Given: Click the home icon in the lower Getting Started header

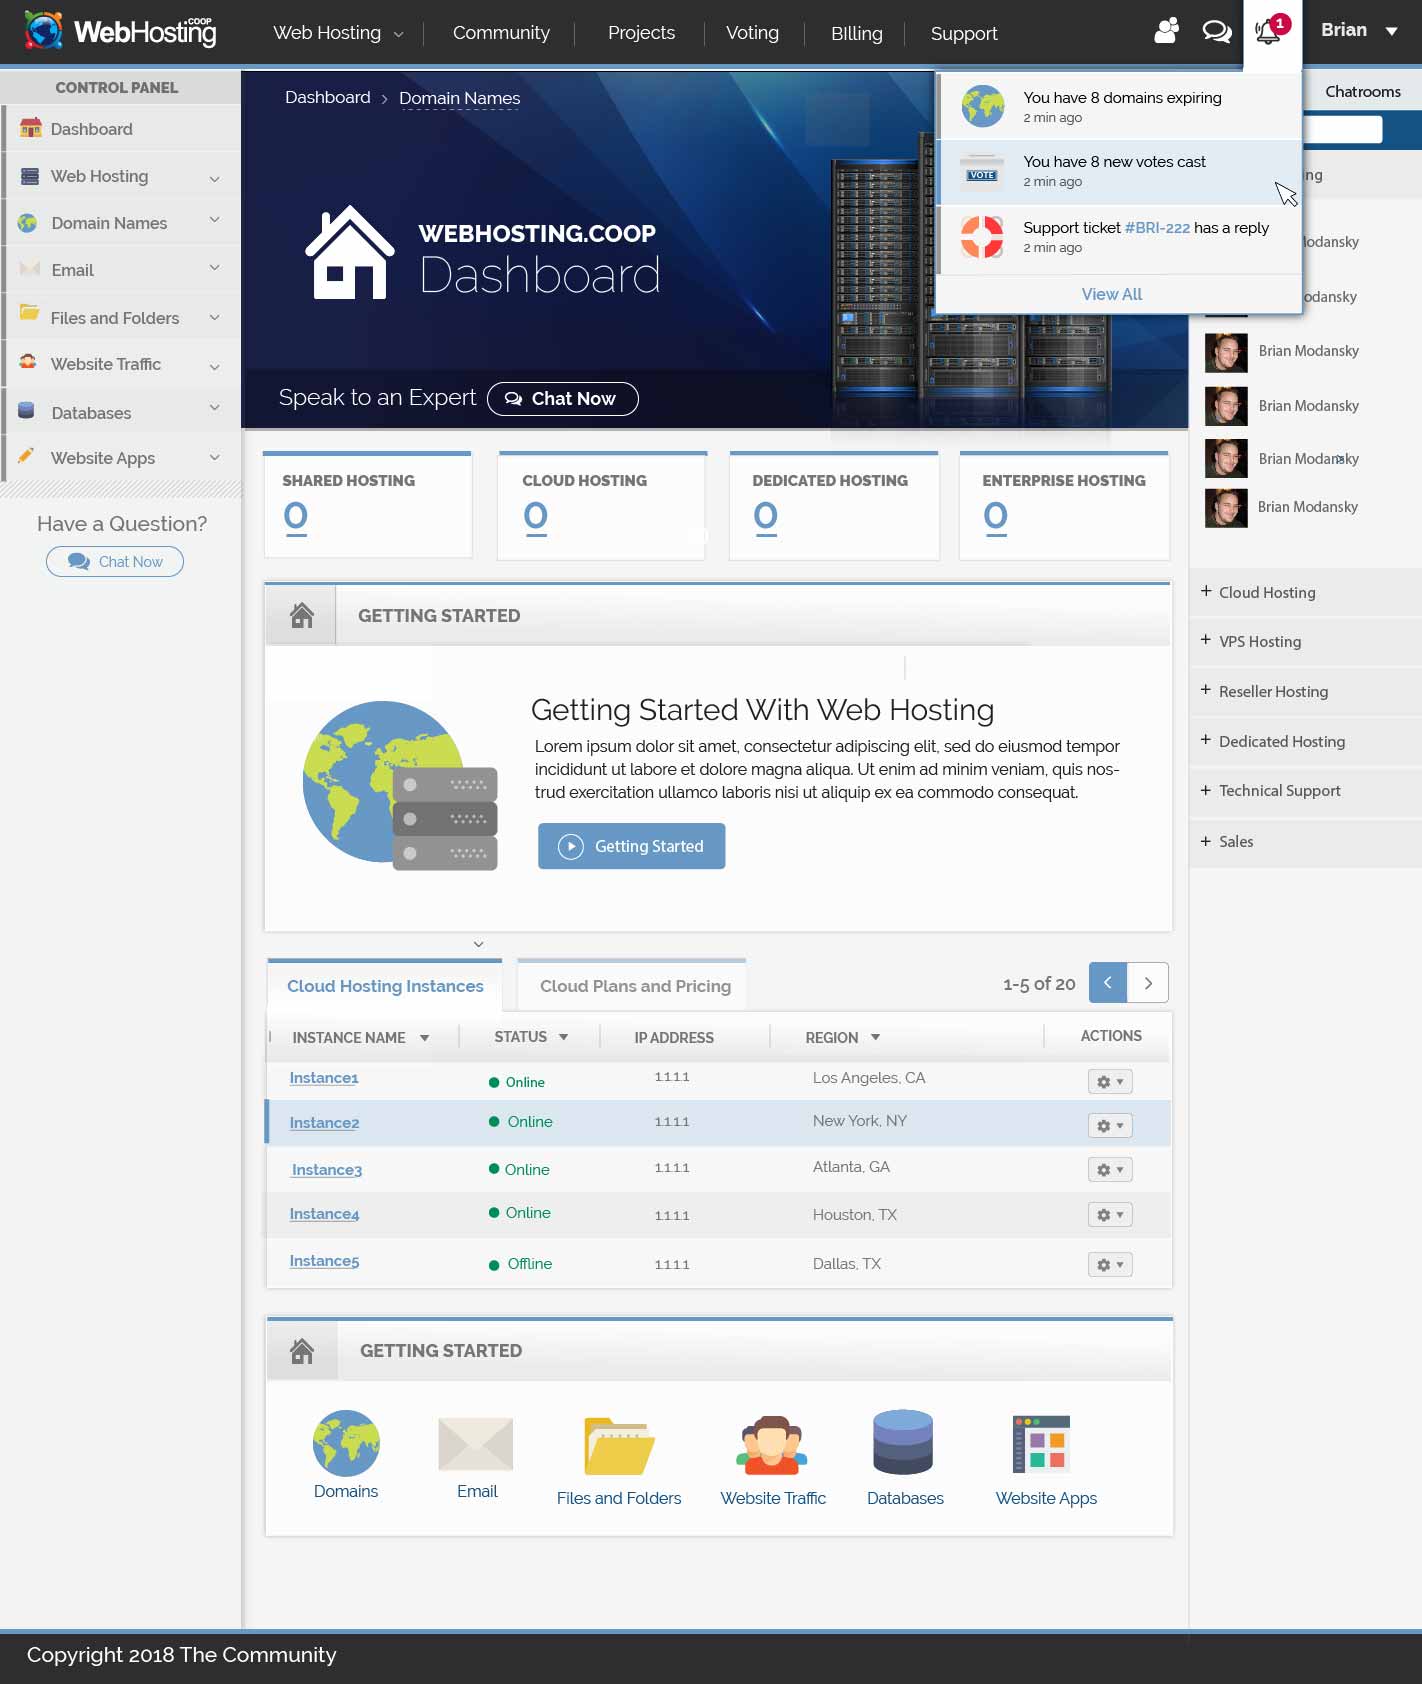Looking at the screenshot, I should [302, 1351].
